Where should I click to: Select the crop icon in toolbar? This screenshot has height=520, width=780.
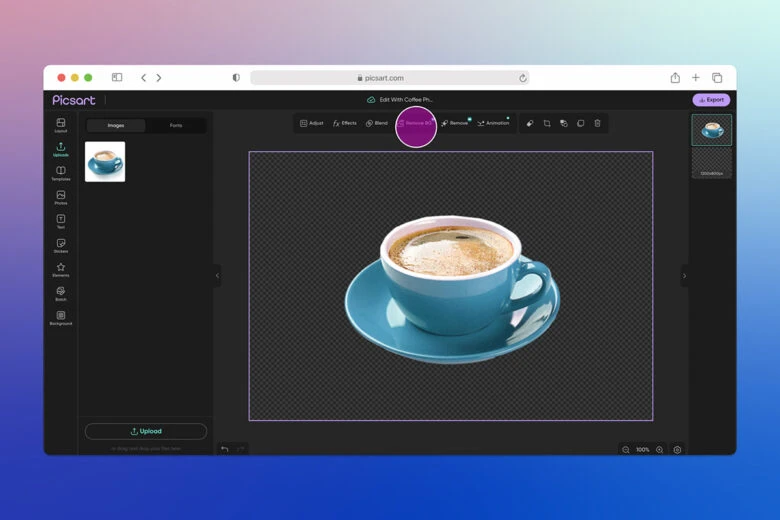[547, 123]
